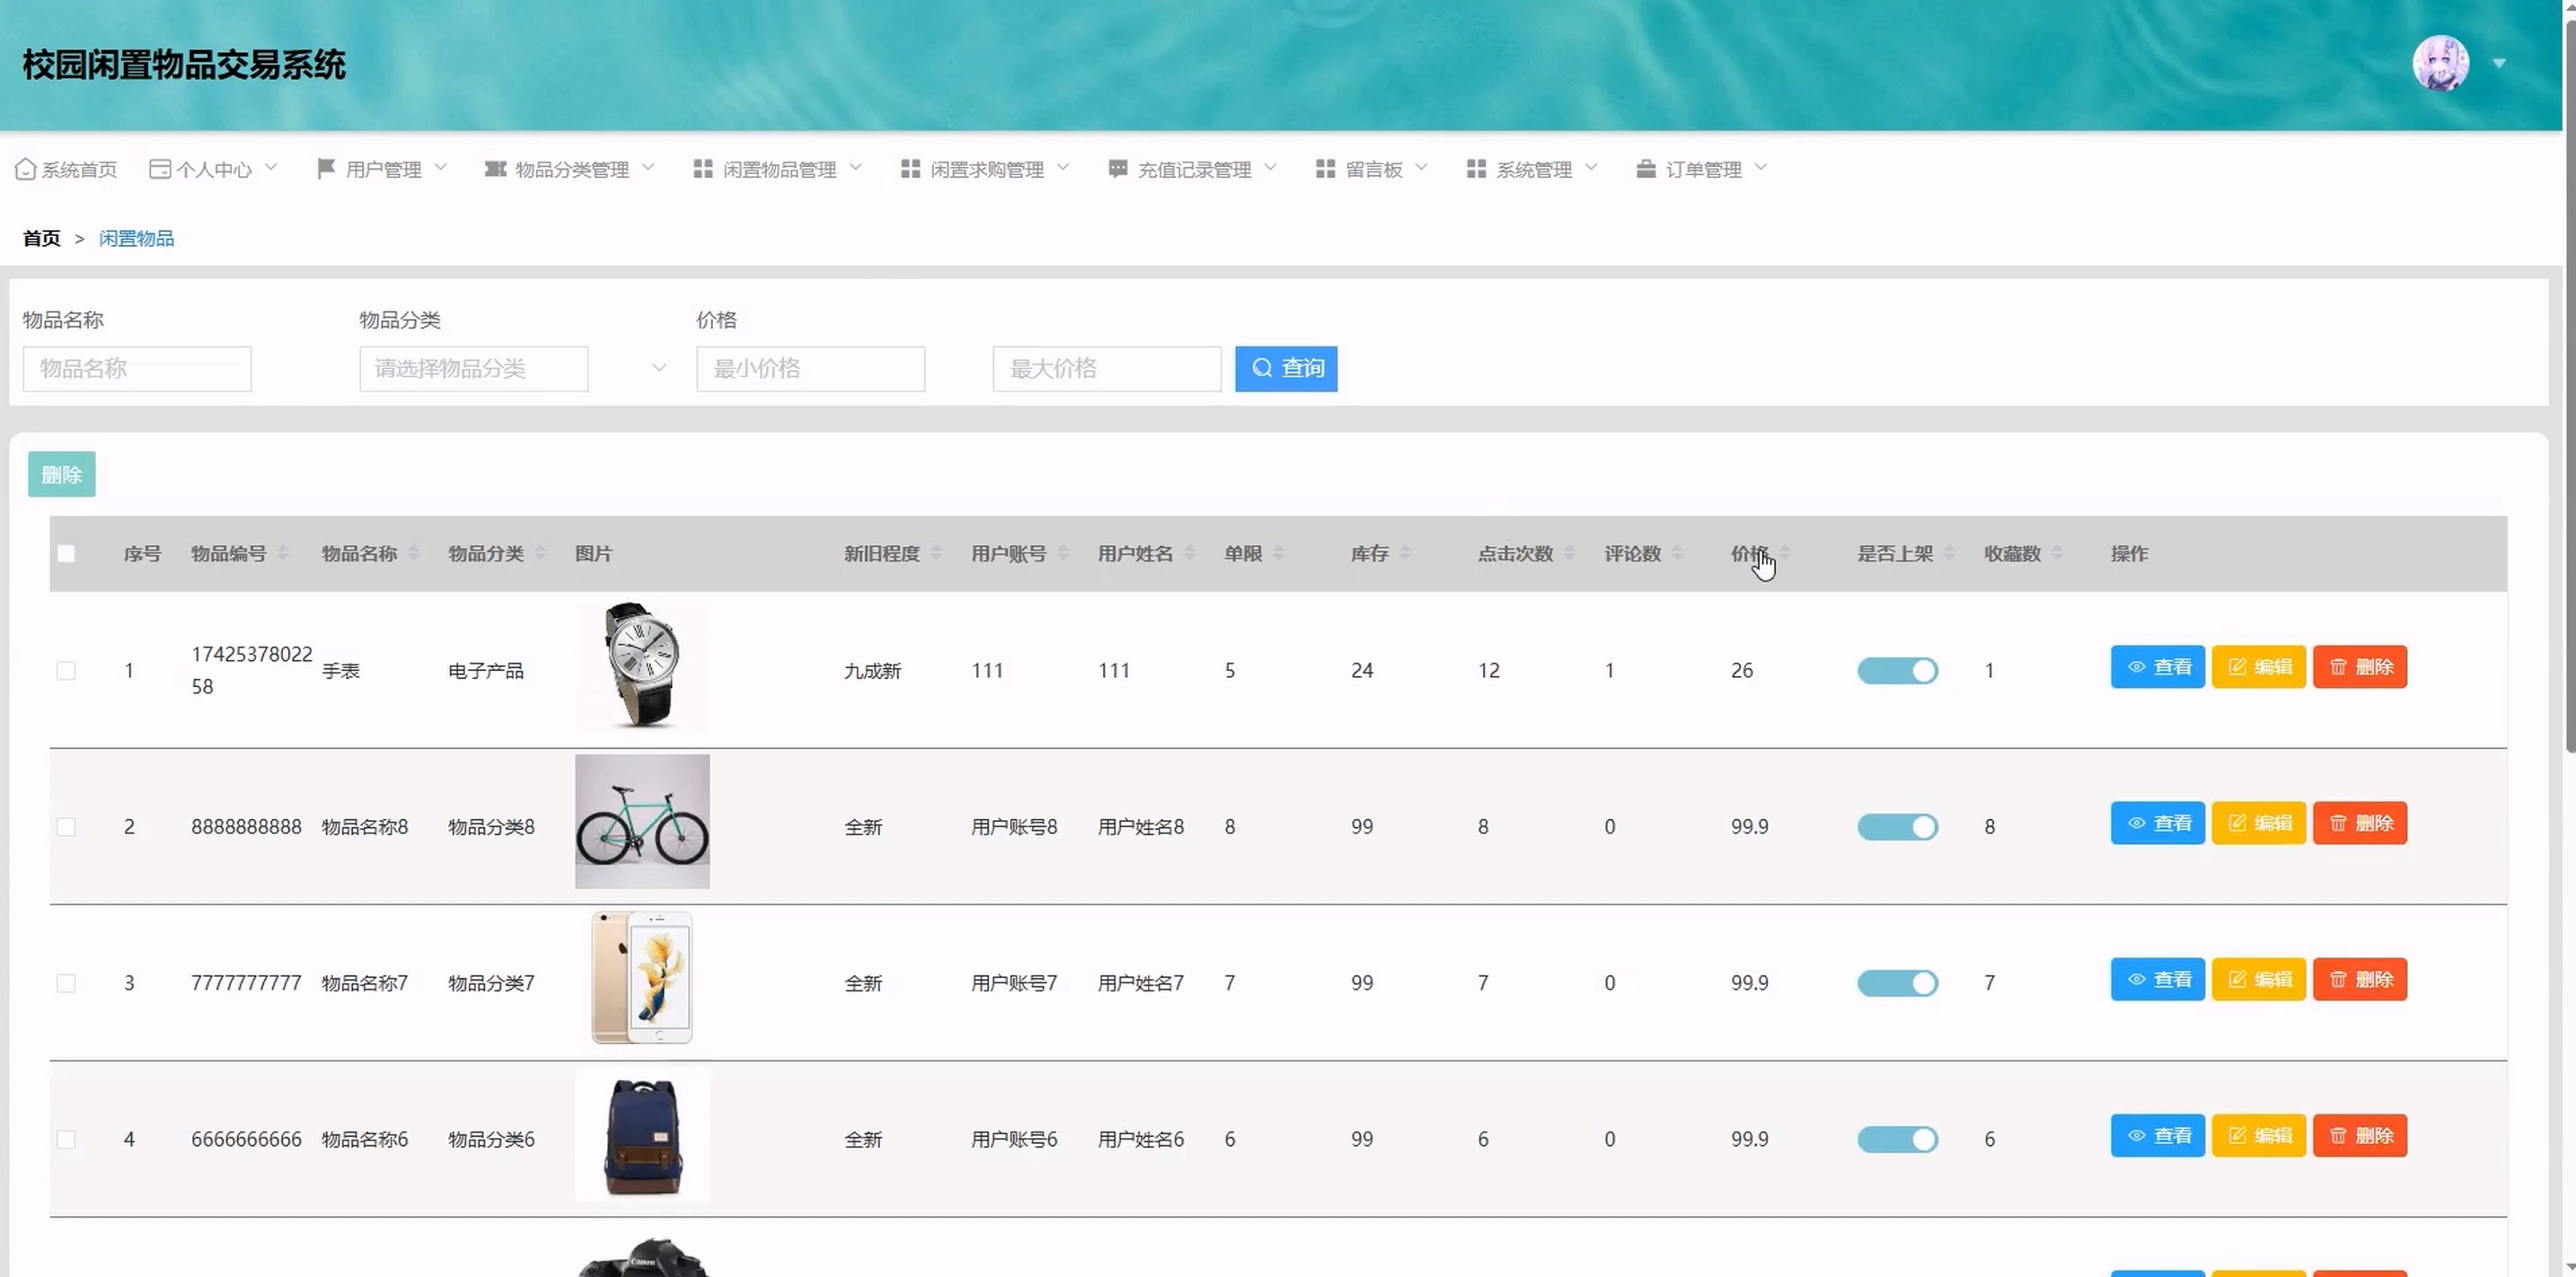The height and width of the screenshot is (1277, 2576).
Task: Check the select-all header checkbox
Action: [66, 553]
